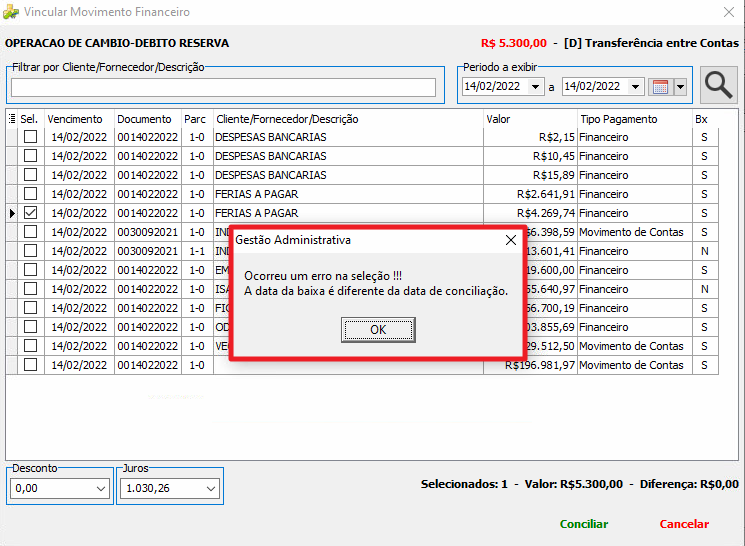
Task: Click the R$2,15 value cell
Action: 531,137
